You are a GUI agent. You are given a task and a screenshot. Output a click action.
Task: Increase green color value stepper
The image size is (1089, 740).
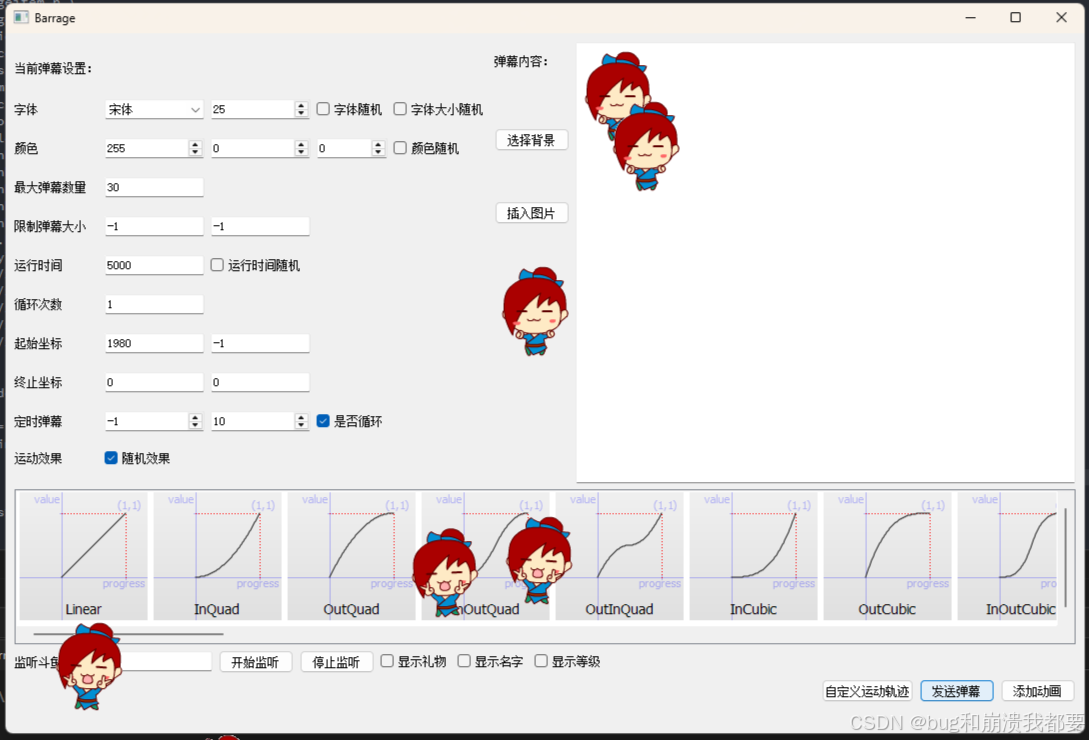pos(301,145)
